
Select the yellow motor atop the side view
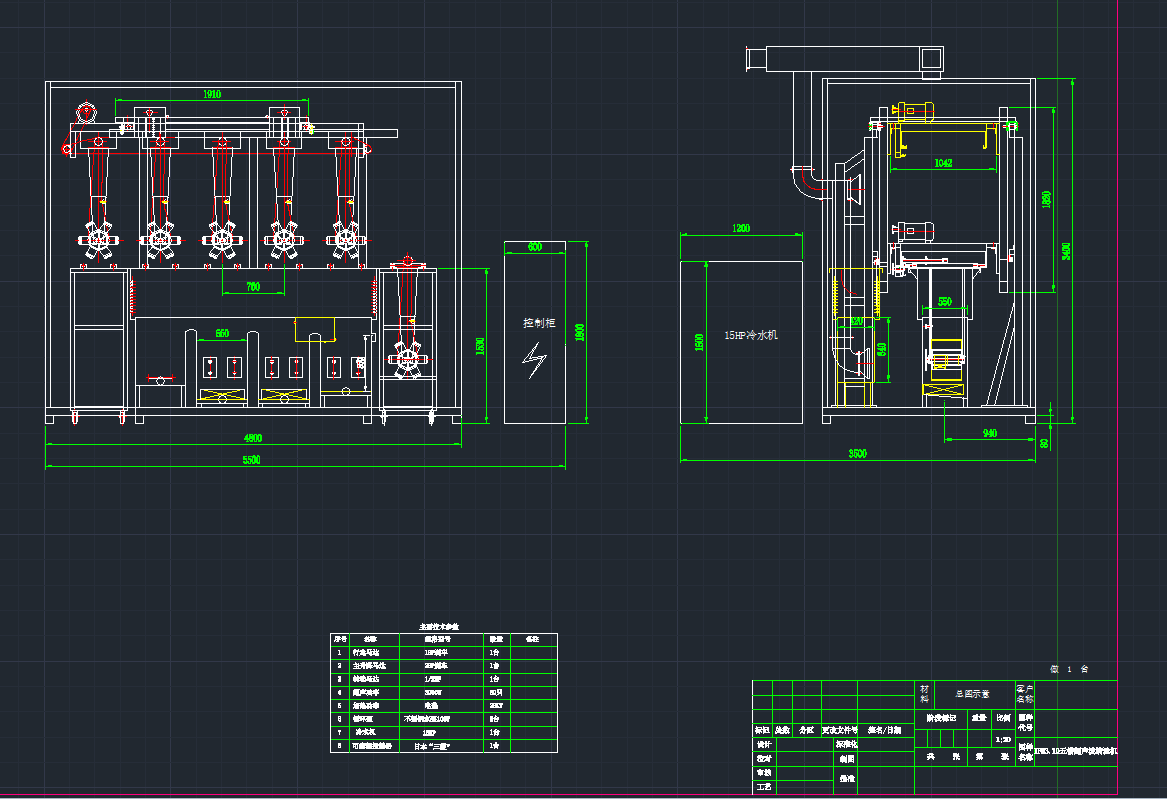915,111
